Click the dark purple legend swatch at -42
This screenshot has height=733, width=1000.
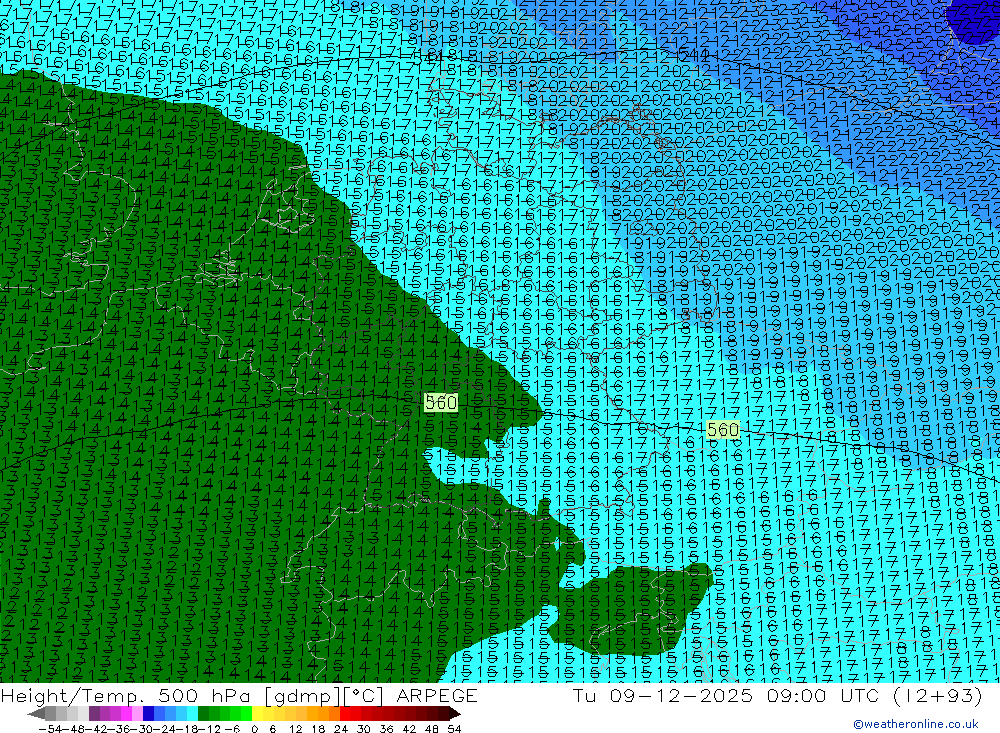94,714
